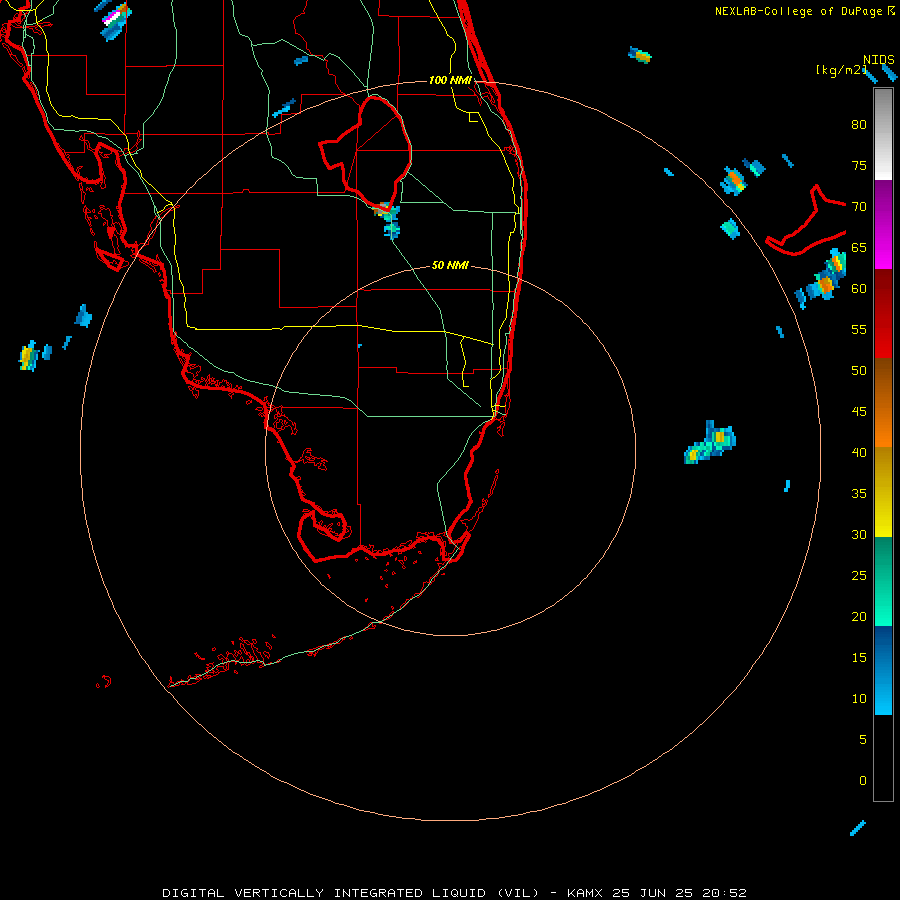Click the 45 value on the scale
900x900 pixels.
click(x=859, y=412)
